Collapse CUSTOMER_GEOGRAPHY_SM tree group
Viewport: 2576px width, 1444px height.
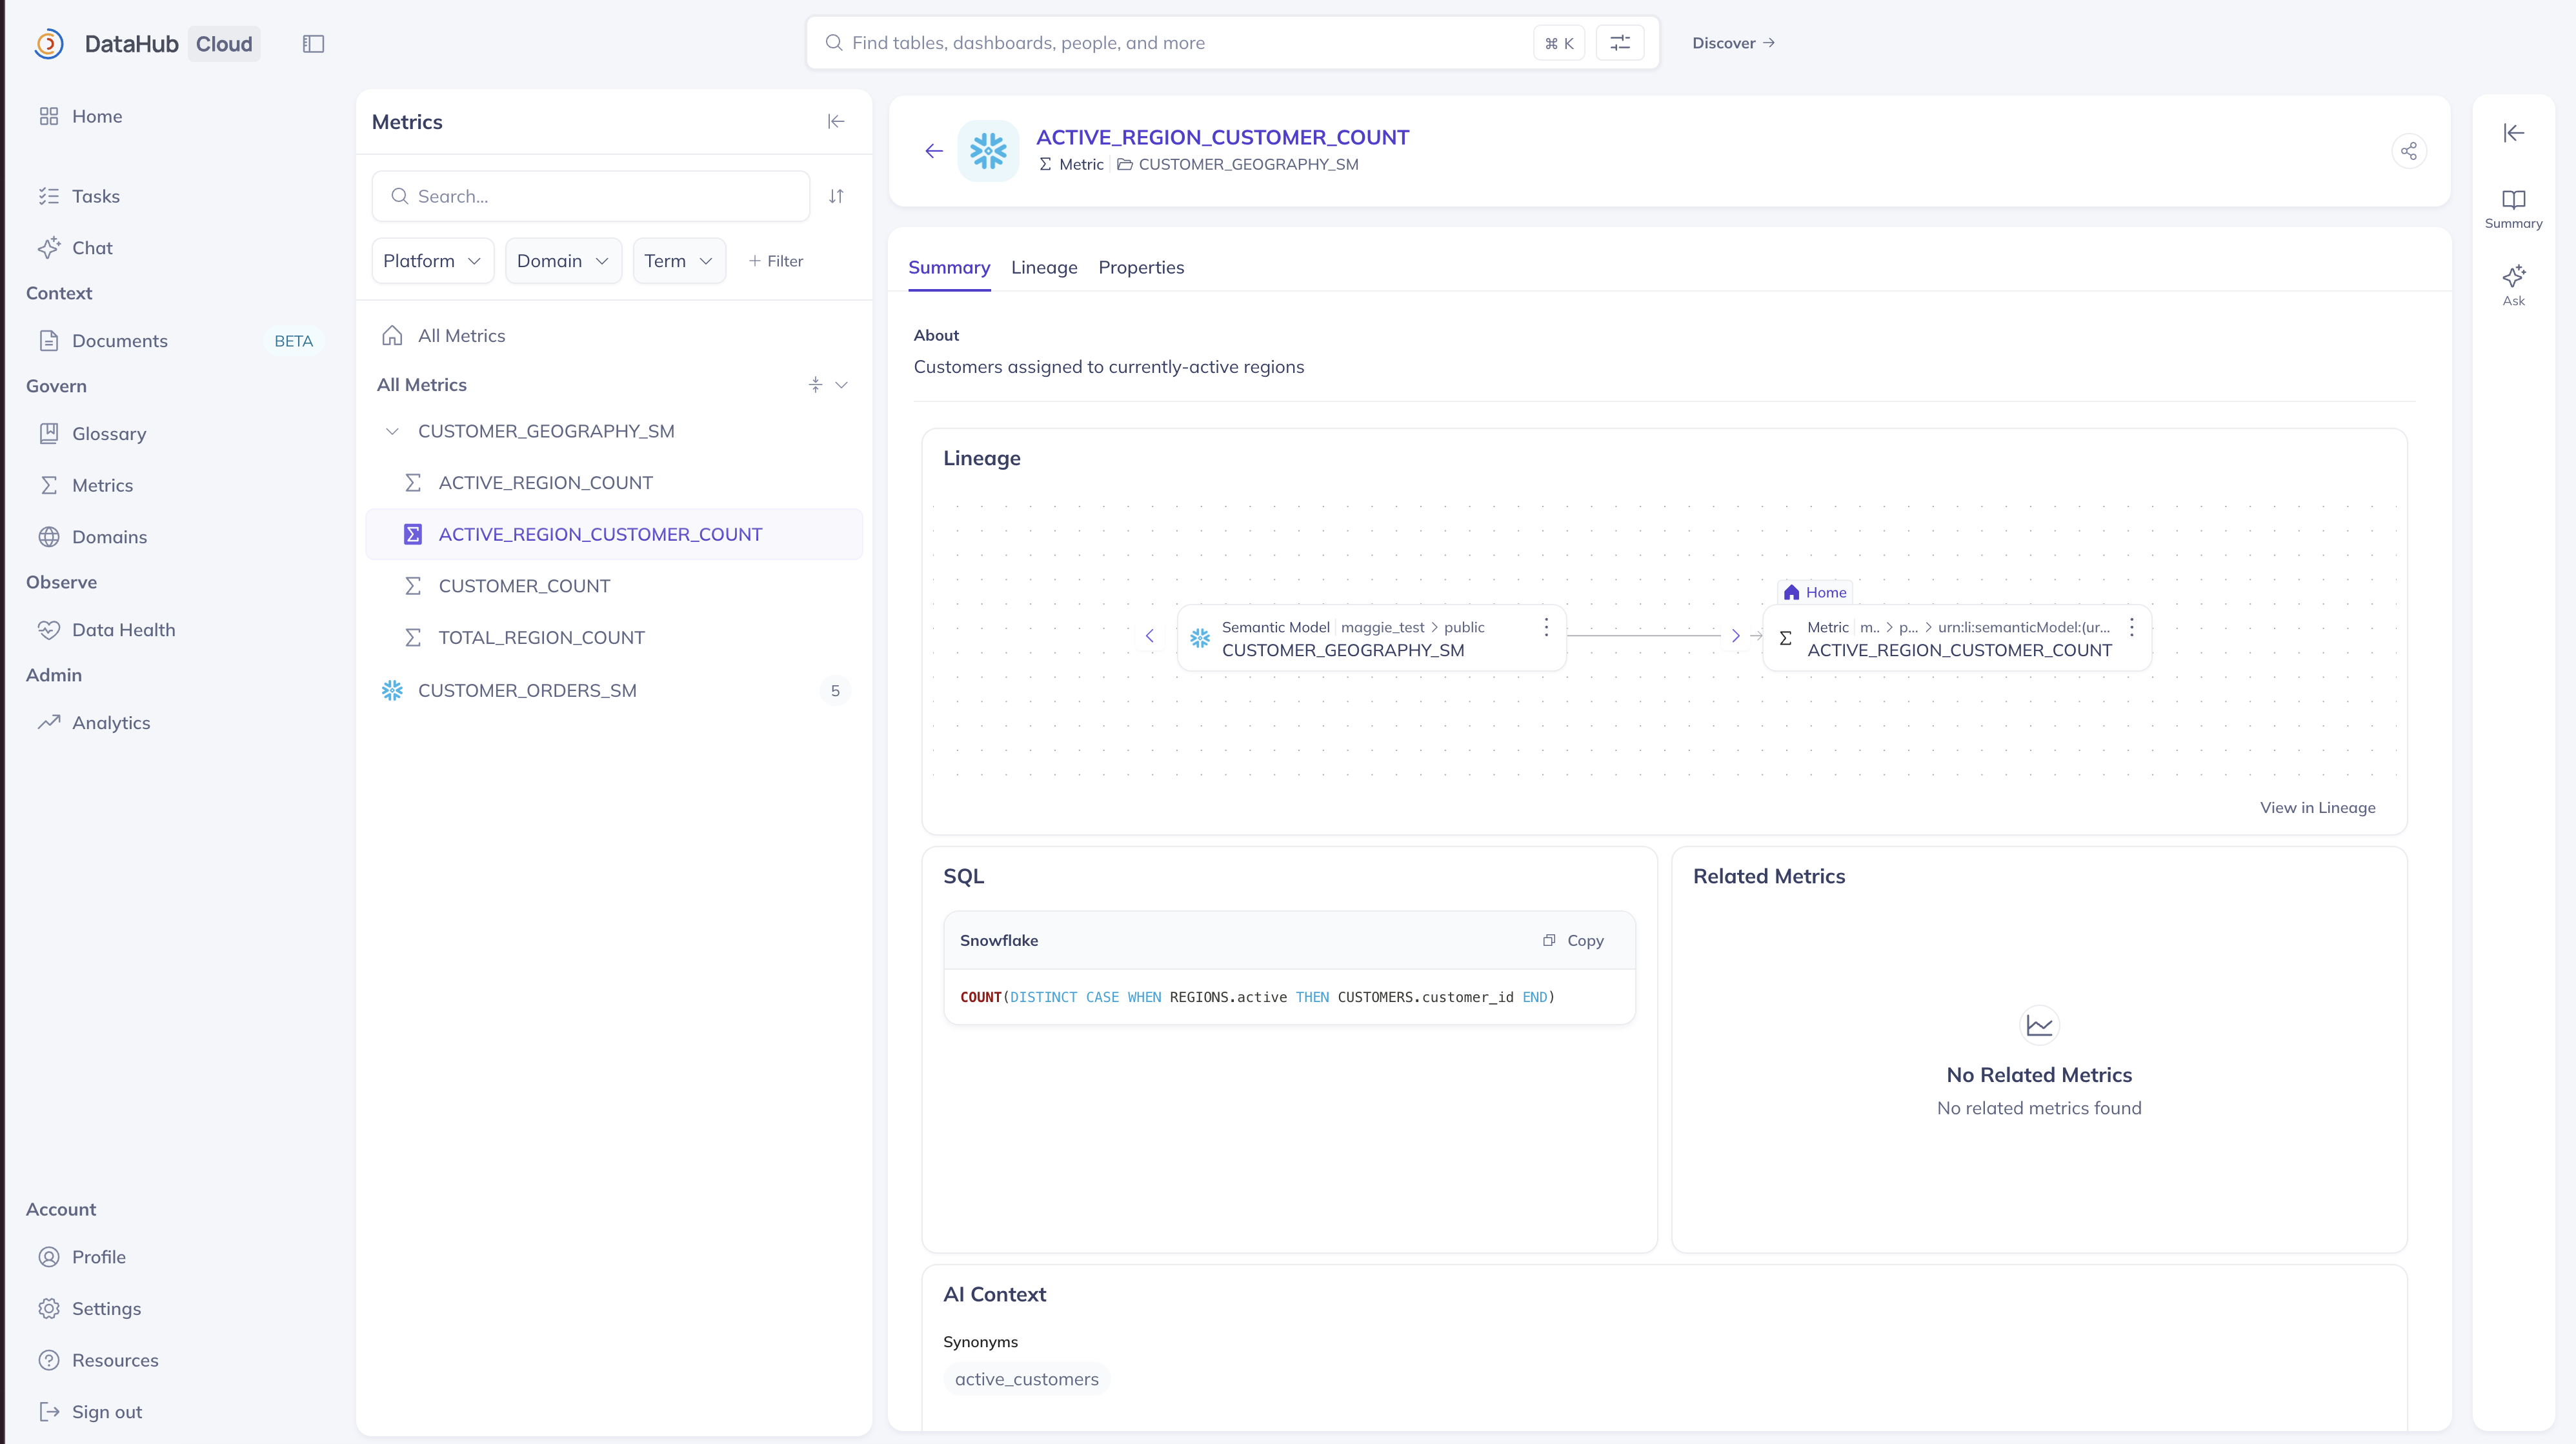392,431
